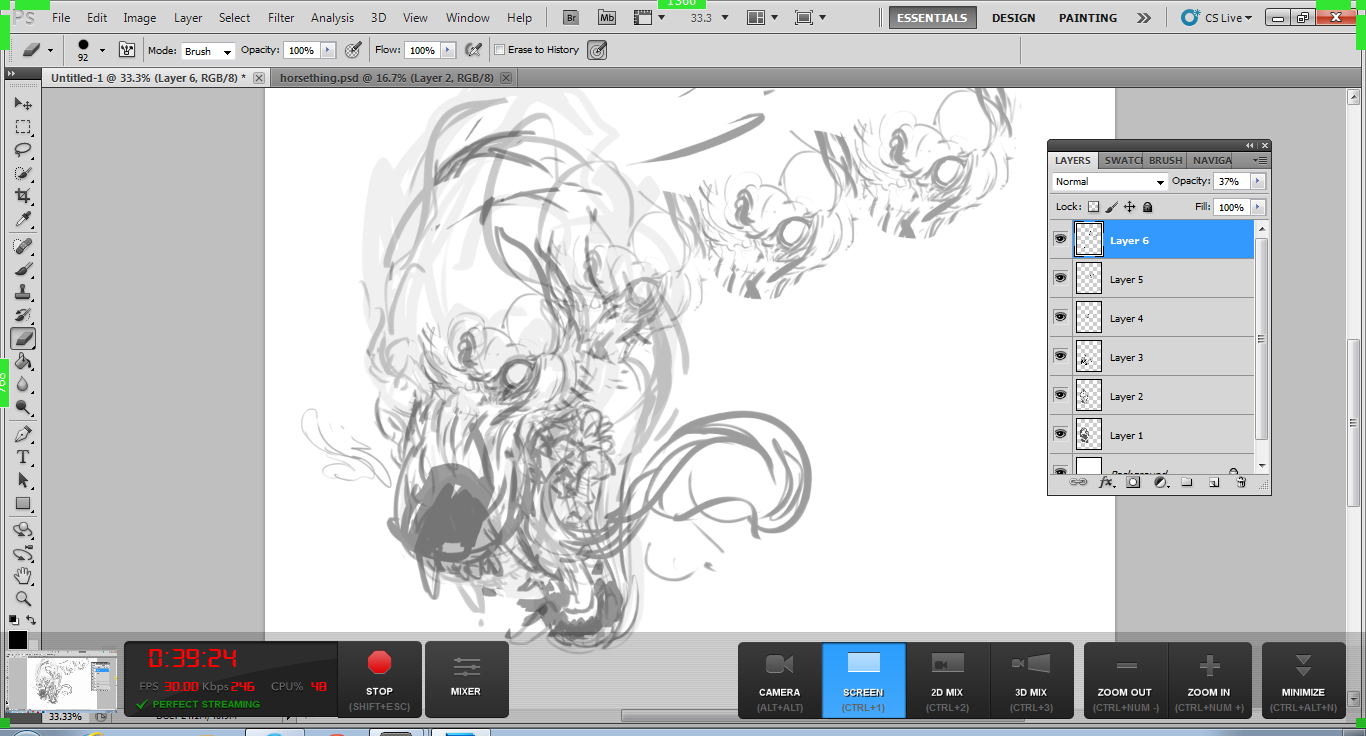The height and width of the screenshot is (736, 1366).
Task: Activate the Hand tool
Action: coord(22,576)
